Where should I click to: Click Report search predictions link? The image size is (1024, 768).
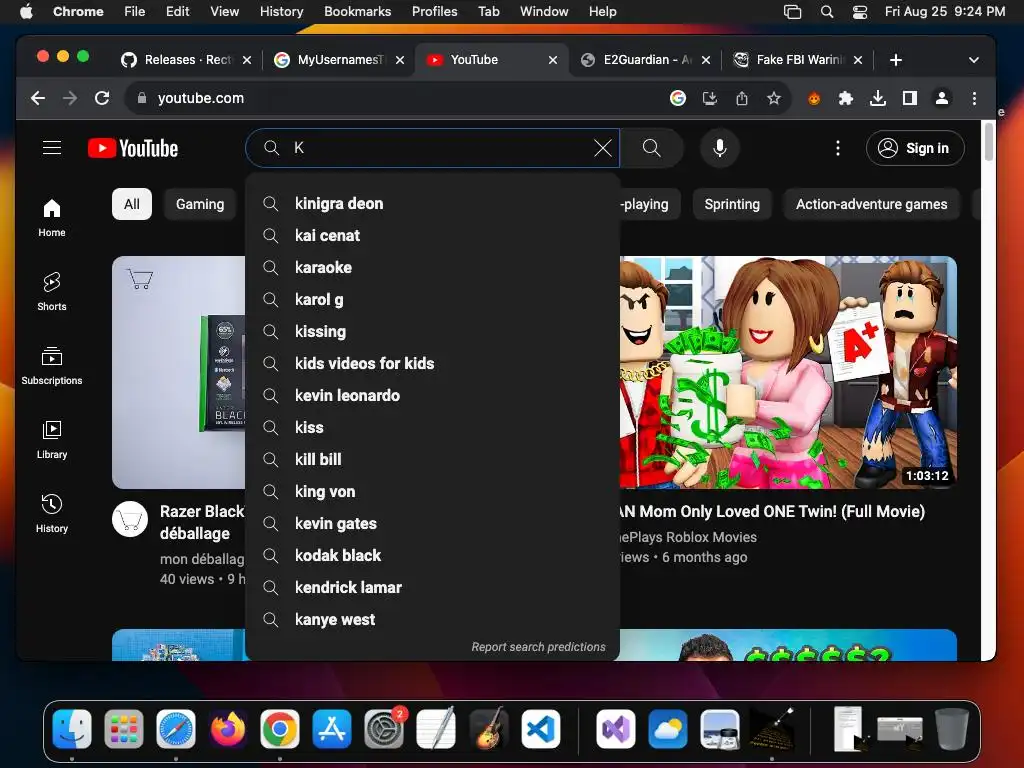(x=538, y=647)
